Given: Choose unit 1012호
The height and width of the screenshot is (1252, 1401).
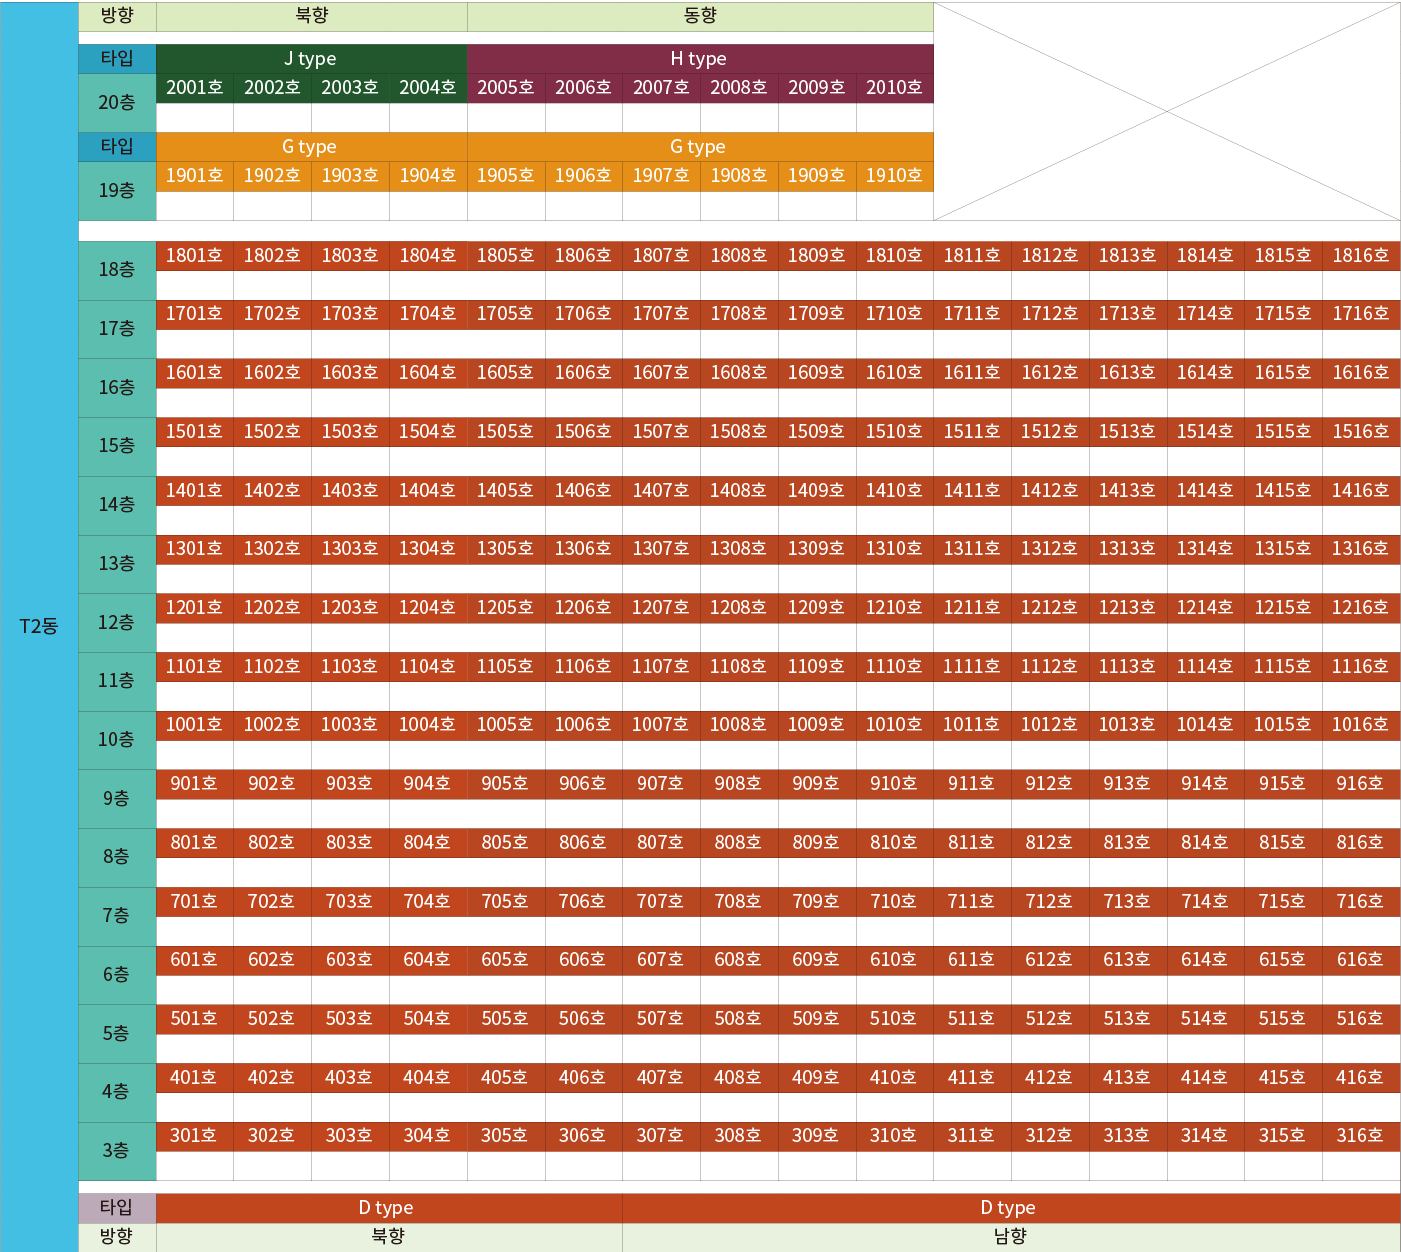Looking at the screenshot, I should (x=1049, y=725).
